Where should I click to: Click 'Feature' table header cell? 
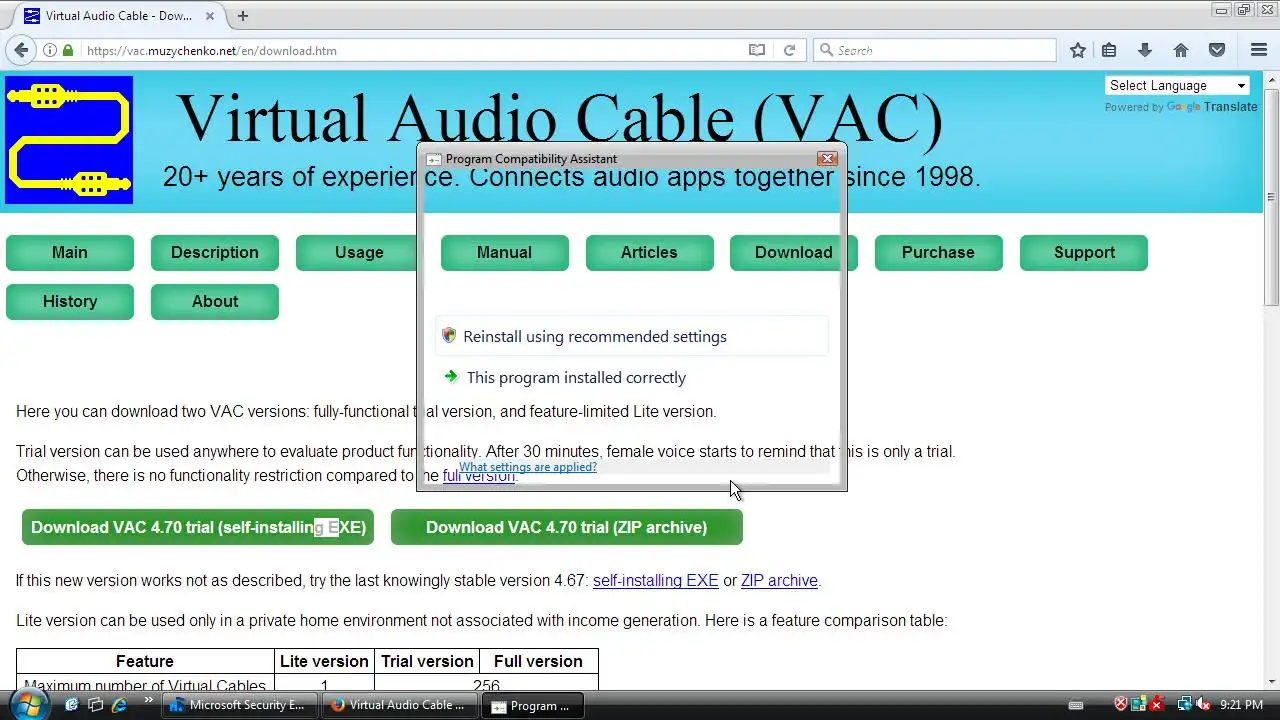pyautogui.click(x=145, y=661)
